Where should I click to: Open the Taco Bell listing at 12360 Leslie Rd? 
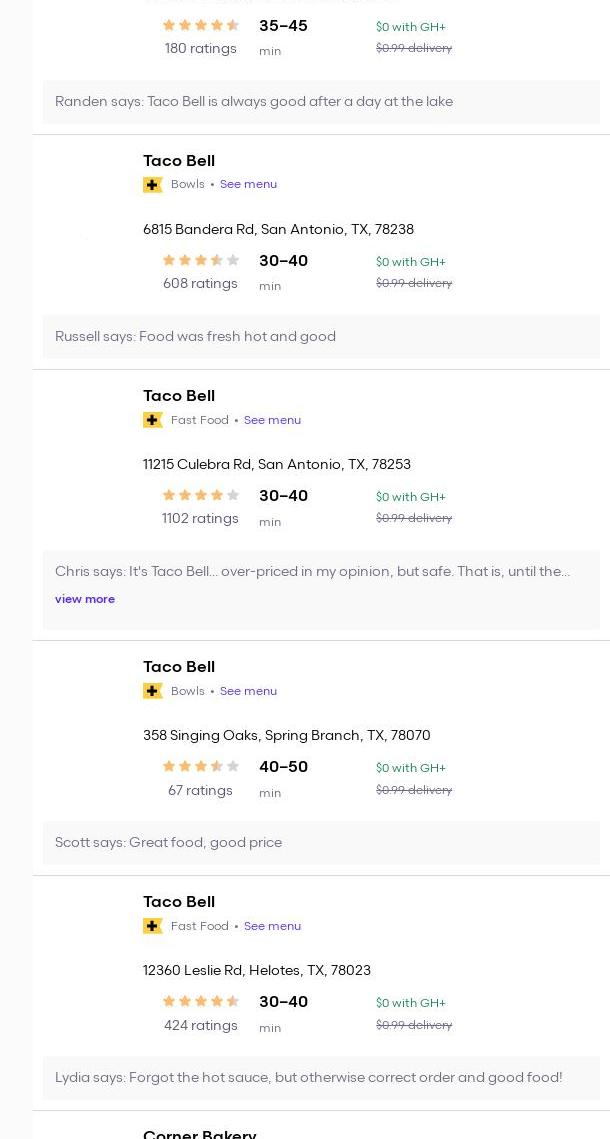179,902
